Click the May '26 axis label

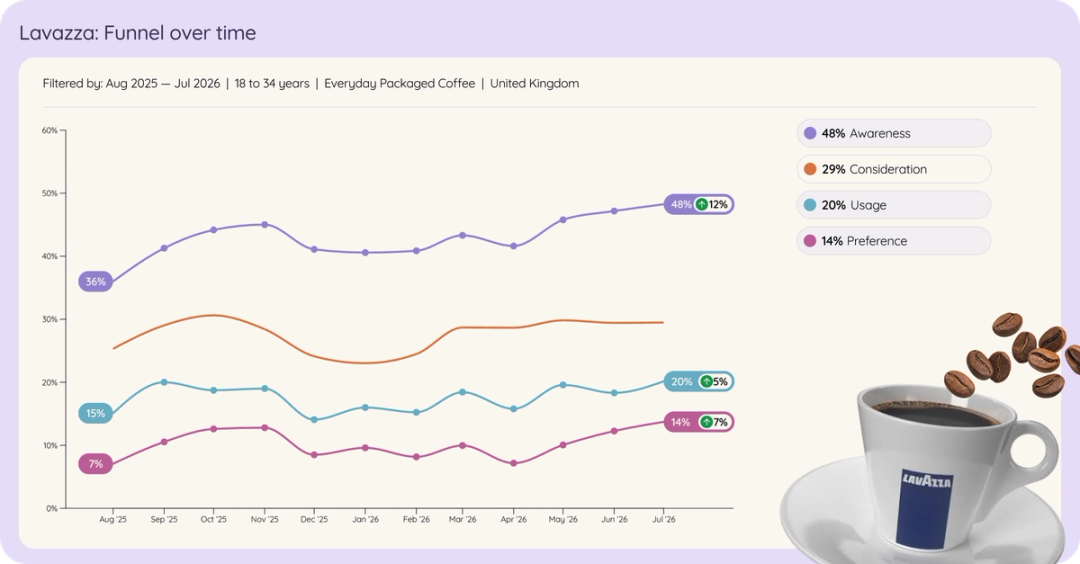pos(563,520)
